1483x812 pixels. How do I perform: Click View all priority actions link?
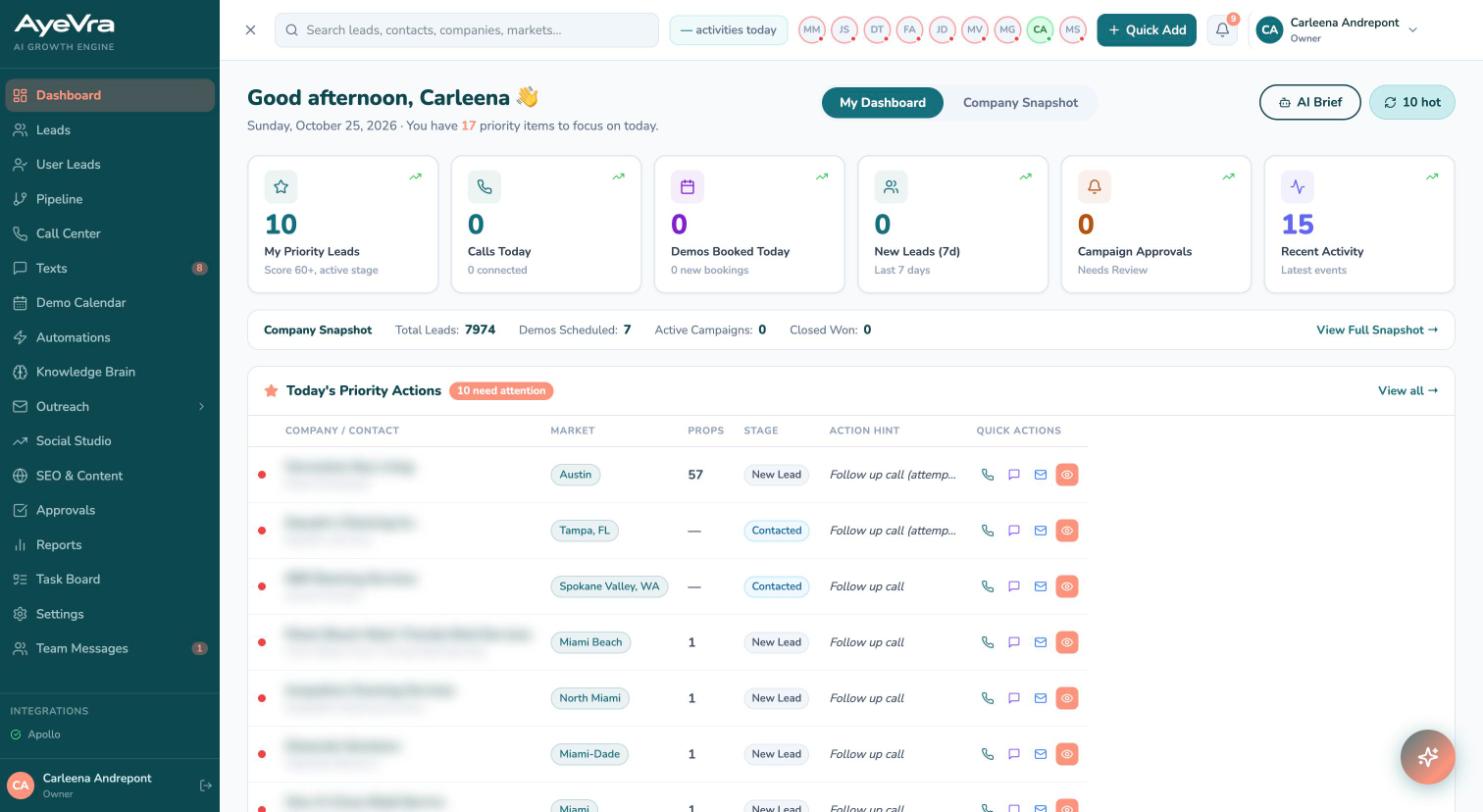click(x=1408, y=391)
